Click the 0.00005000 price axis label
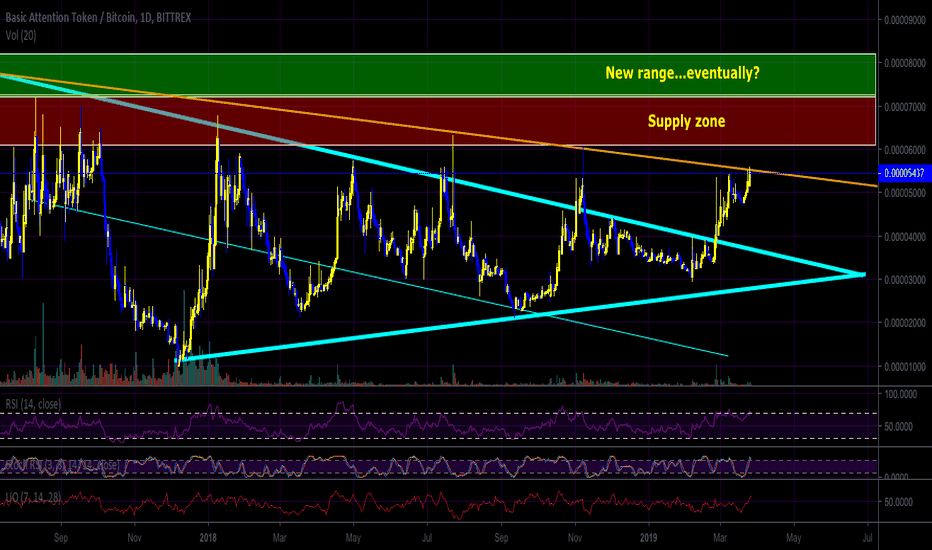The image size is (932, 550). [x=905, y=193]
